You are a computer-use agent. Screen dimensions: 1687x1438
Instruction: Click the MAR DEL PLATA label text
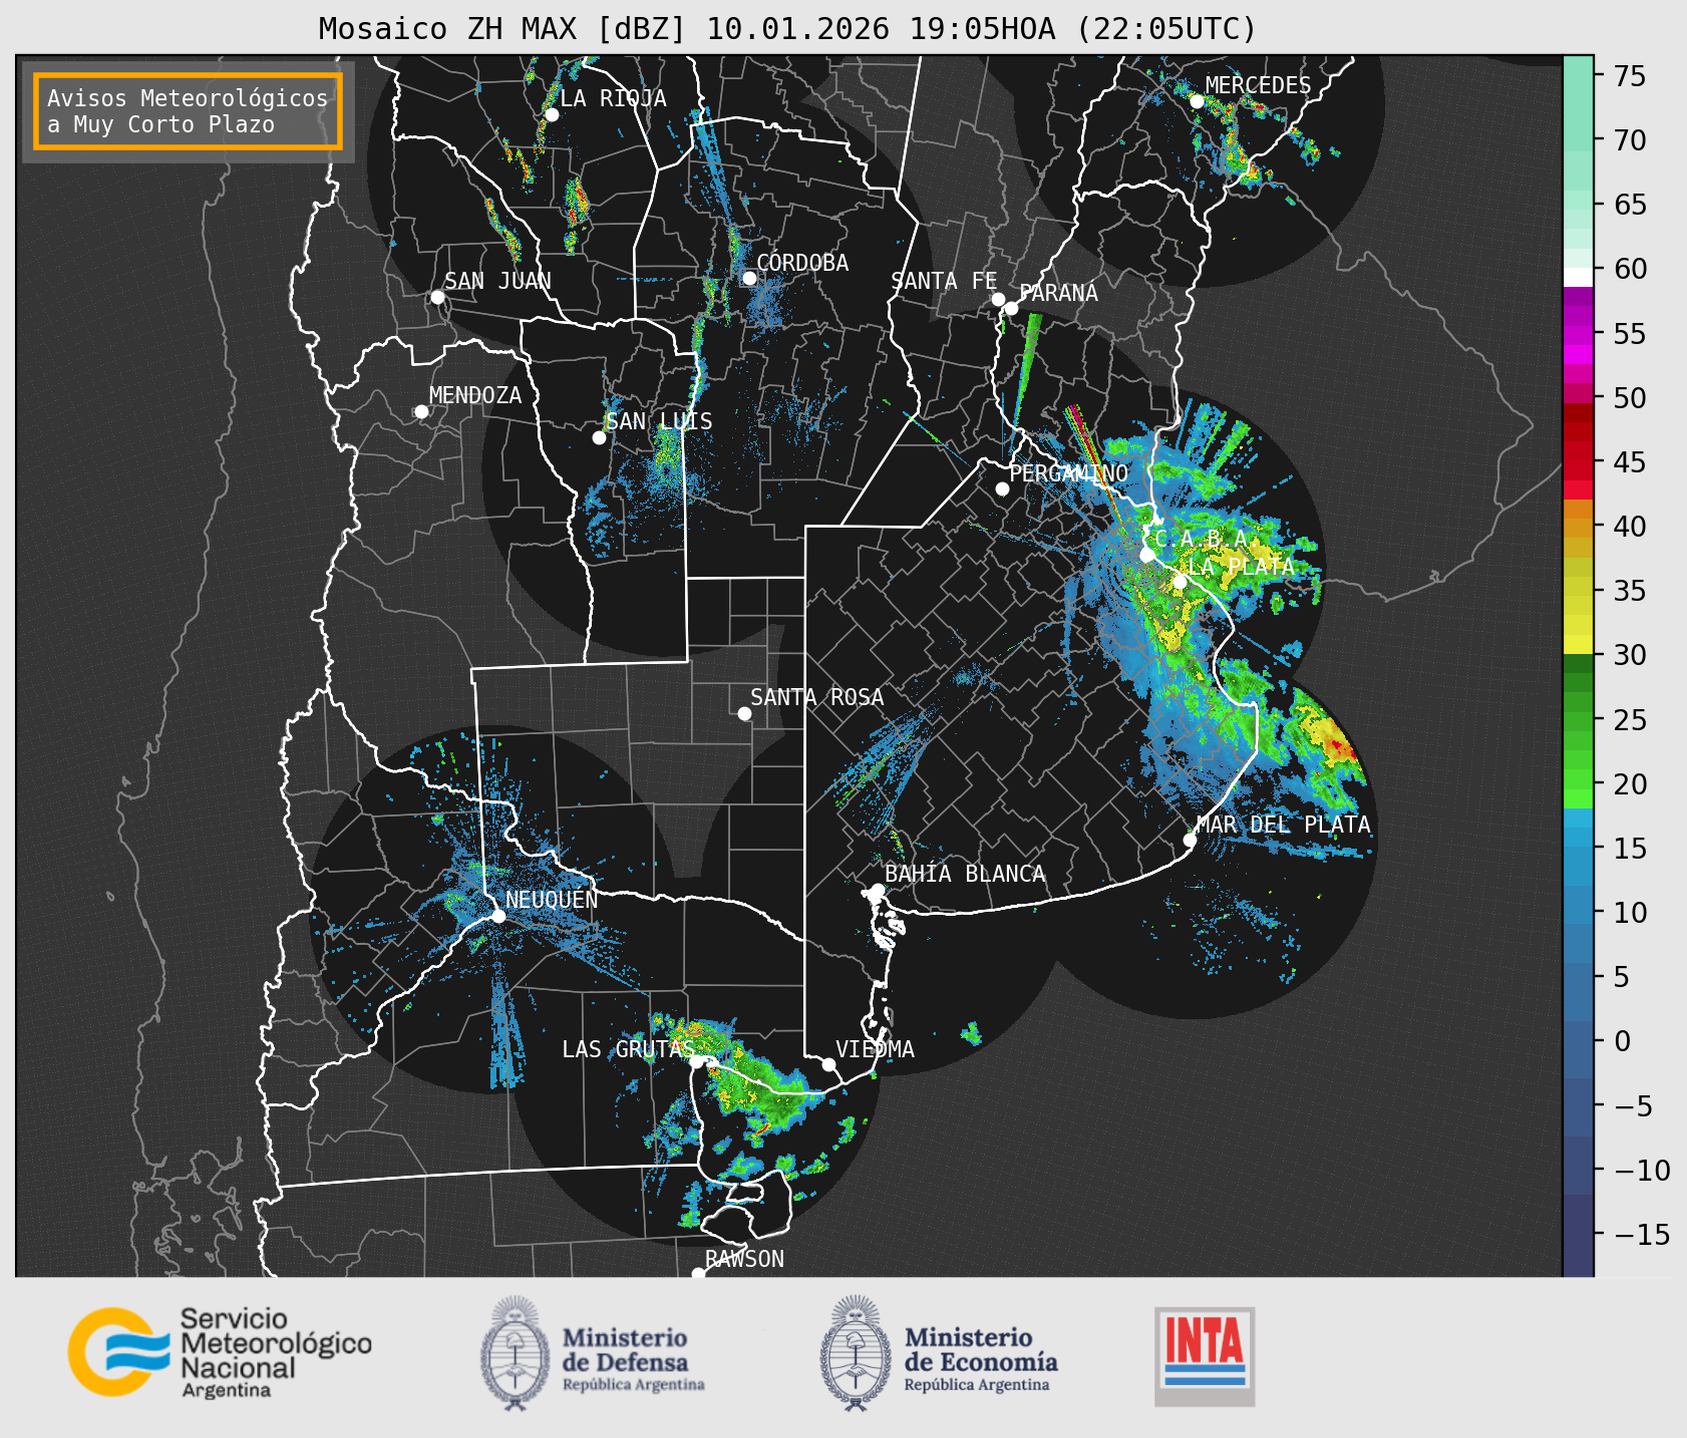(x=1283, y=825)
